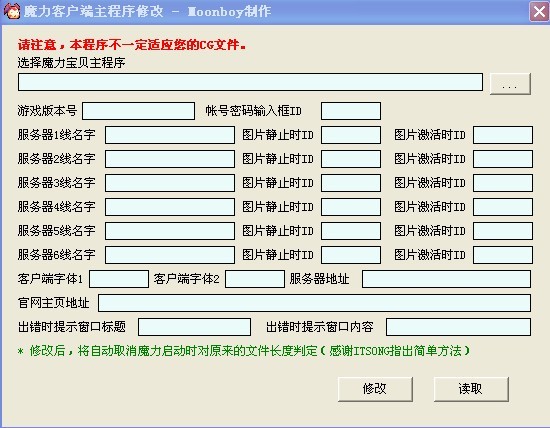Click the 客户端字体1 input field

point(119,279)
